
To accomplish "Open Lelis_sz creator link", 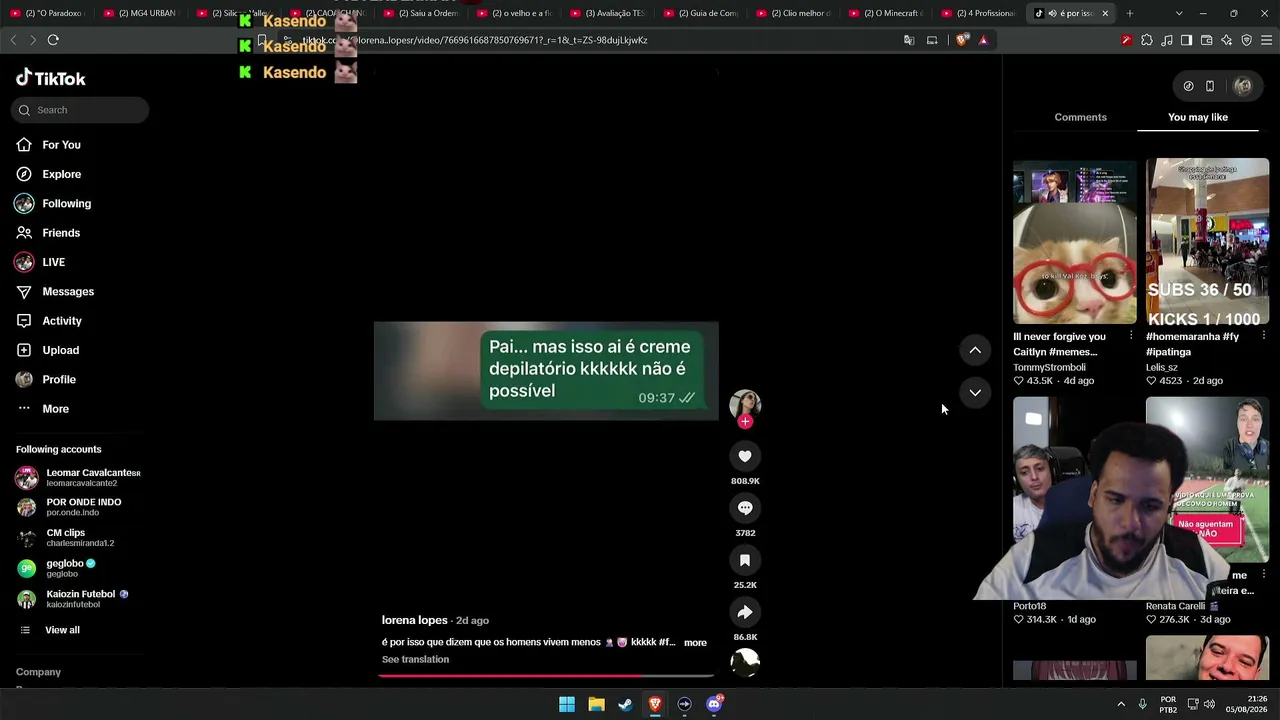I will [1162, 367].
